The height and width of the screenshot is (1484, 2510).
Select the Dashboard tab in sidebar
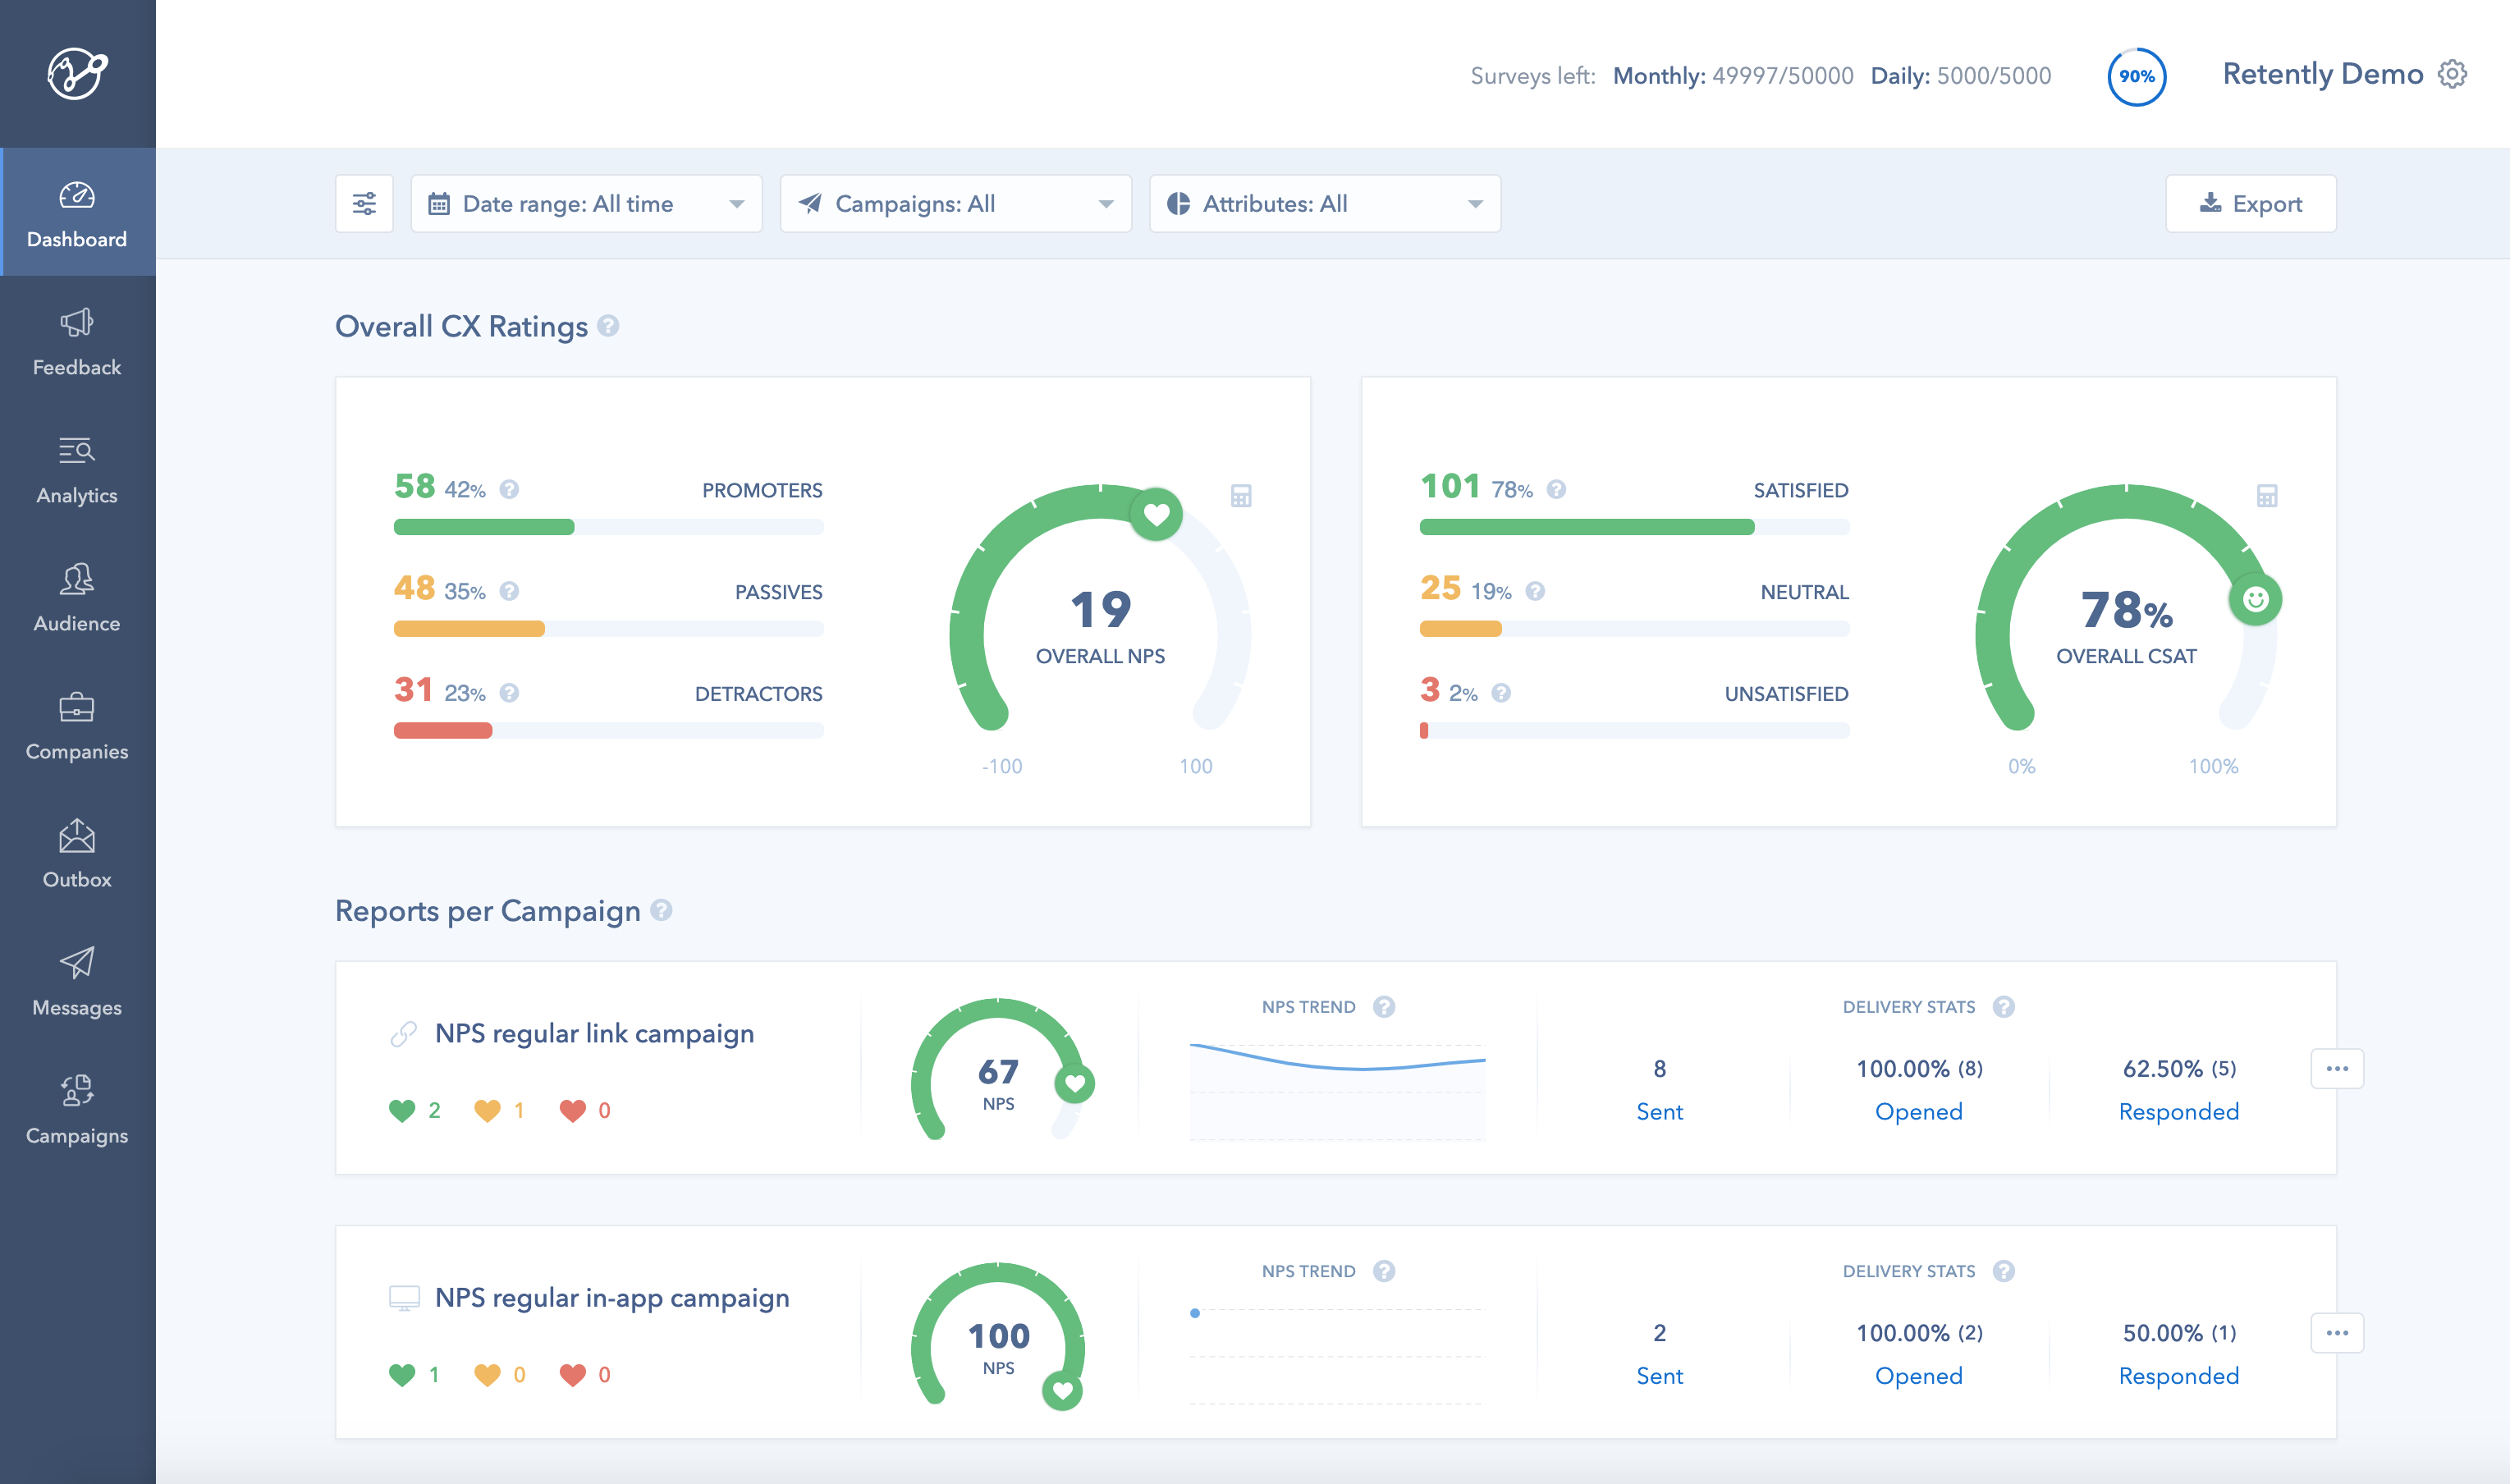(78, 212)
